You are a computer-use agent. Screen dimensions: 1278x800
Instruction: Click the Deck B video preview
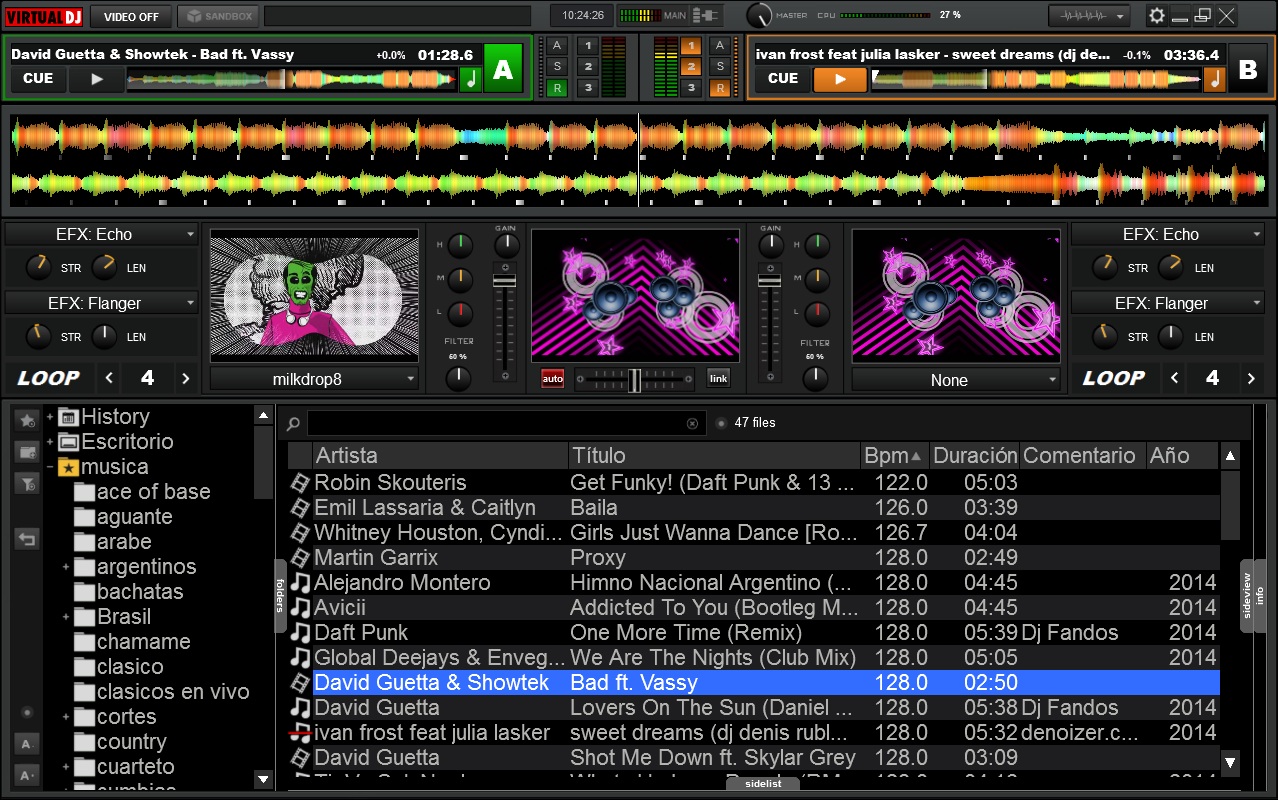[956, 294]
